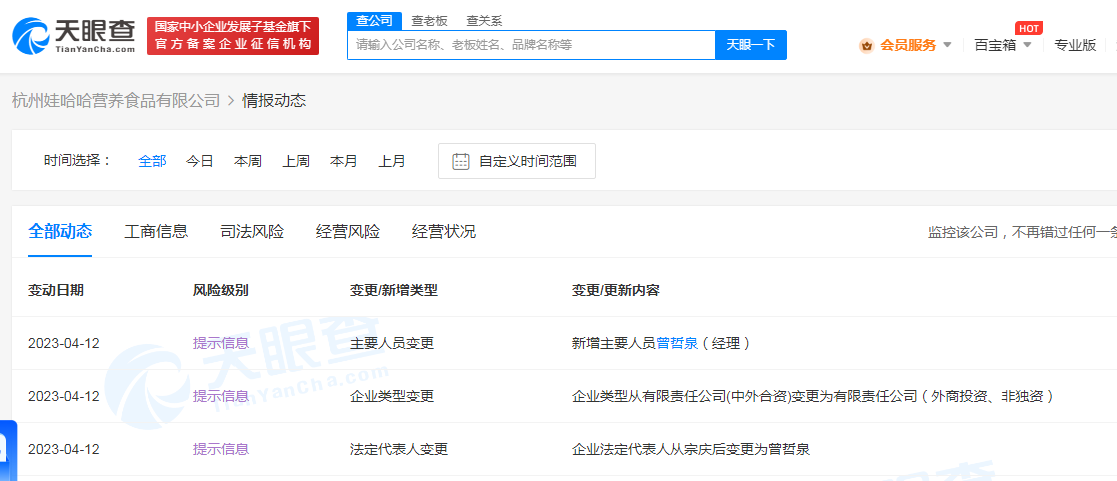
Task: Open the TianYanCha logo homepage
Action: click(73, 36)
